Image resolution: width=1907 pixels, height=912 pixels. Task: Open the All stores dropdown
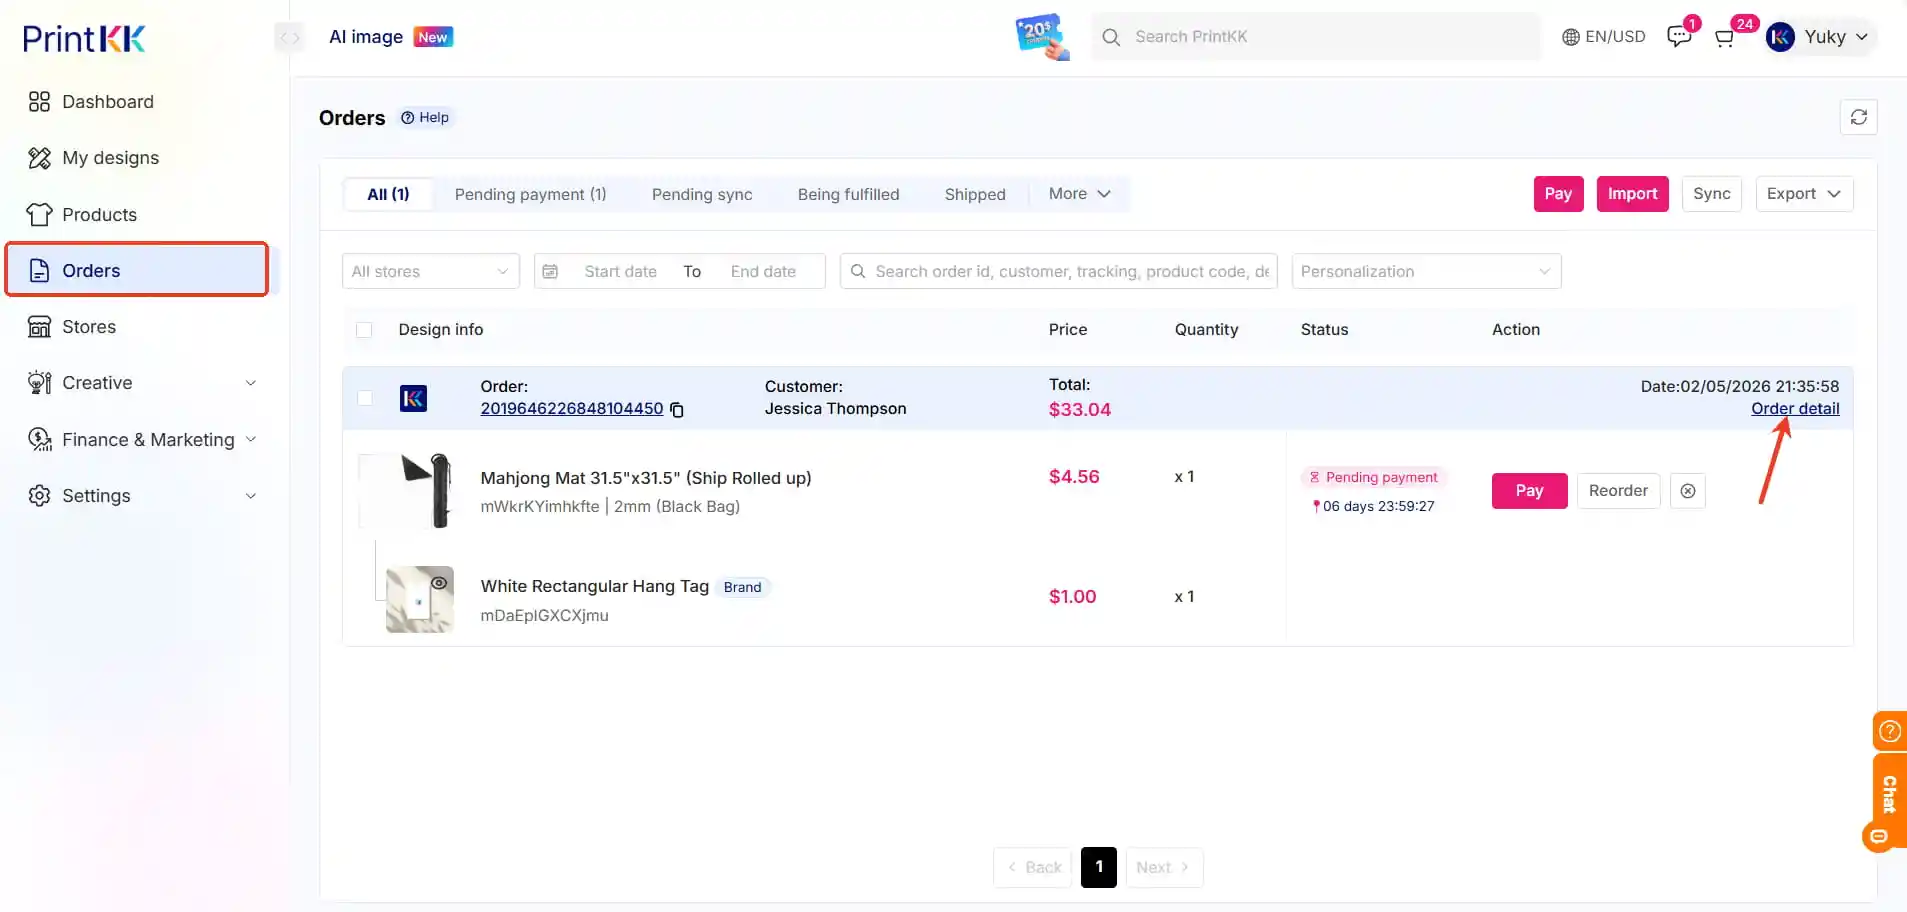[x=430, y=271]
